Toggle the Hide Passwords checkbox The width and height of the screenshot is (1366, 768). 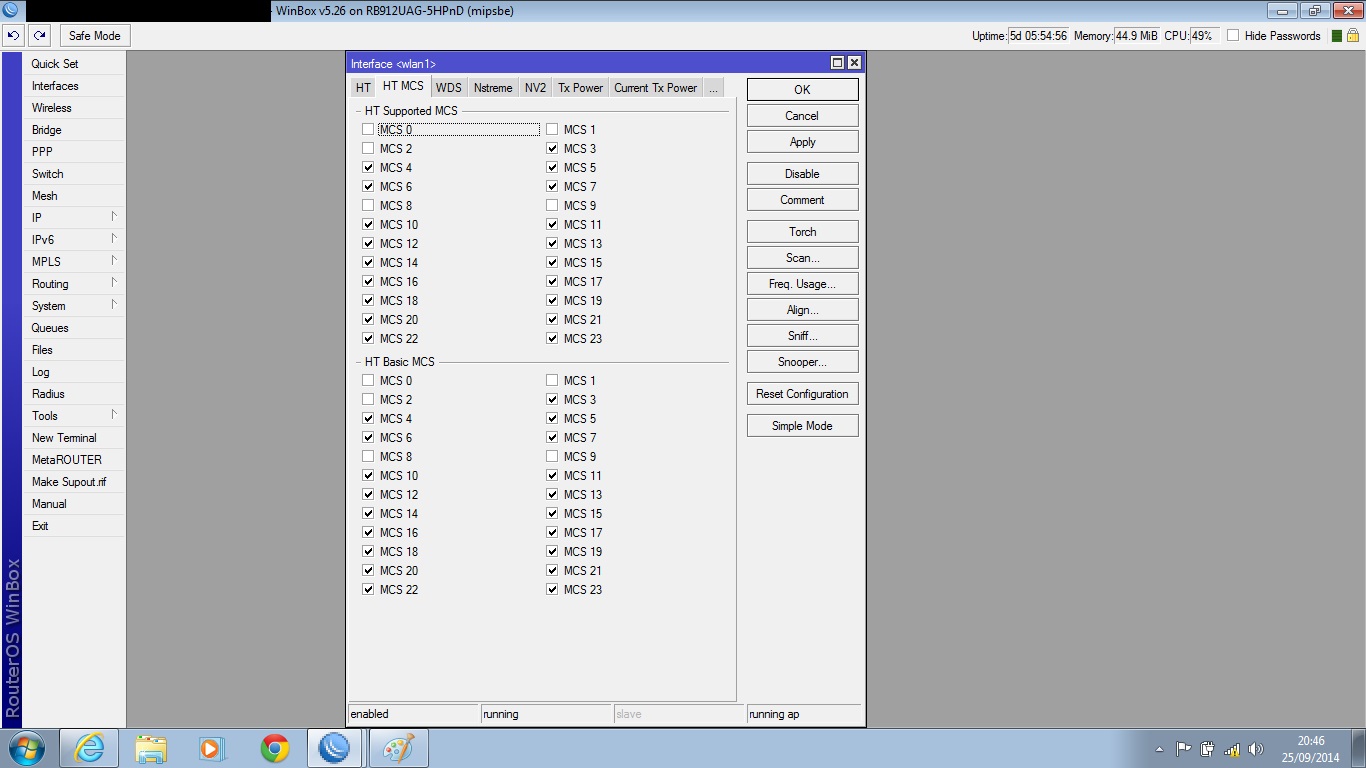(1233, 36)
